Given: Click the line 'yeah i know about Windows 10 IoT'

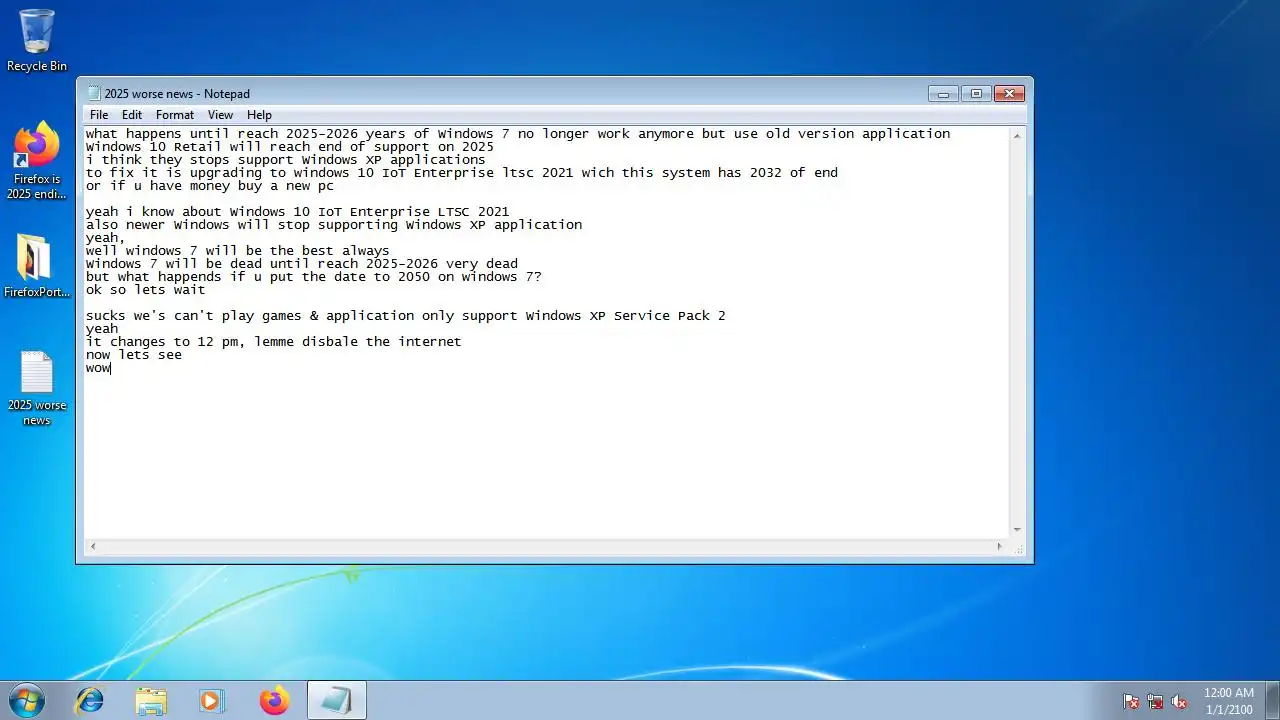Looking at the screenshot, I should point(298,212).
